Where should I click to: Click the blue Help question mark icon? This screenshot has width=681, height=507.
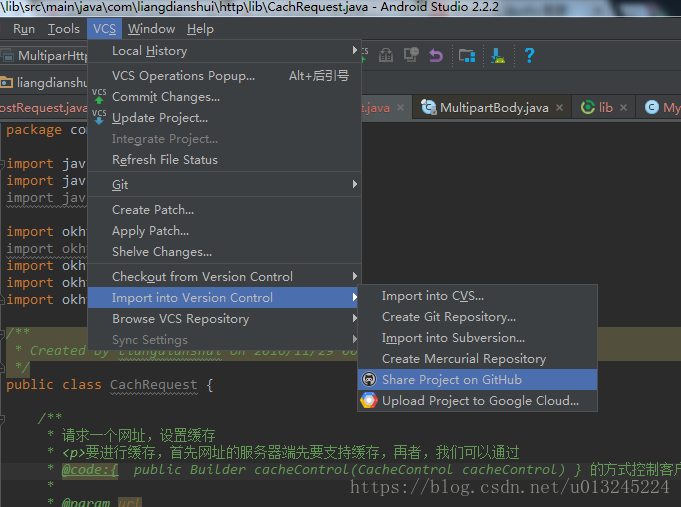(x=529, y=55)
